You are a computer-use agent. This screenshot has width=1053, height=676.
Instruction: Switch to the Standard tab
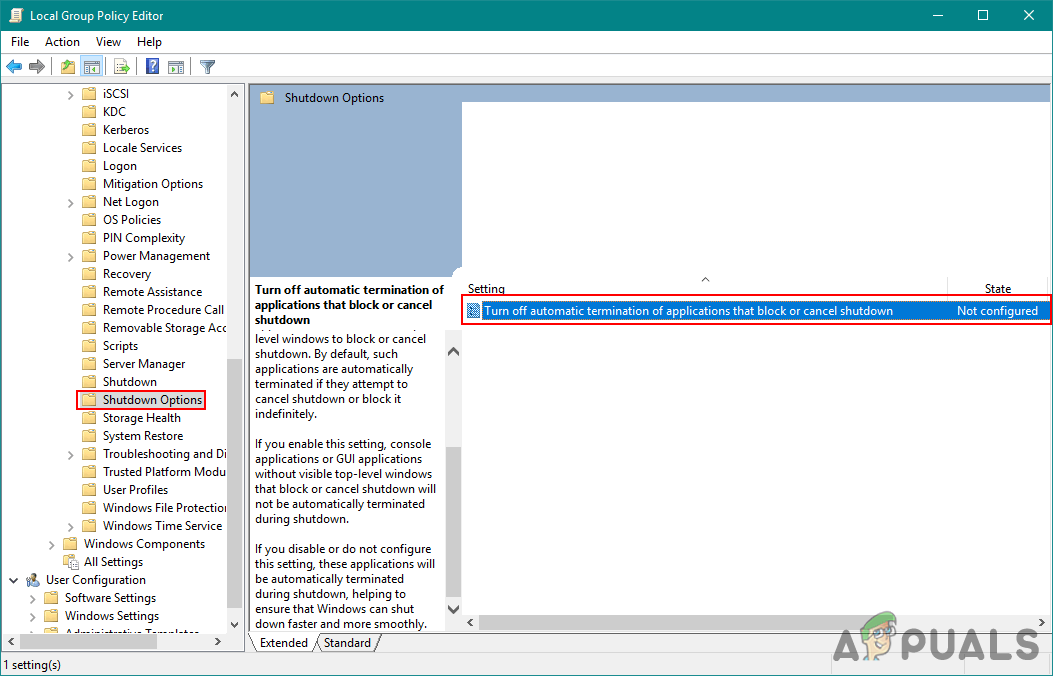[347, 642]
